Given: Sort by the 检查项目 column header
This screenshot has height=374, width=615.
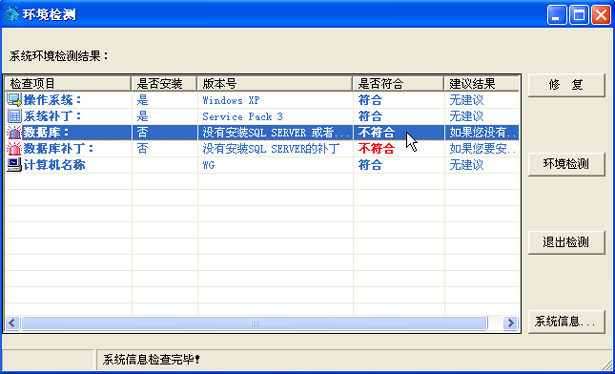Looking at the screenshot, I should click(x=68, y=84).
